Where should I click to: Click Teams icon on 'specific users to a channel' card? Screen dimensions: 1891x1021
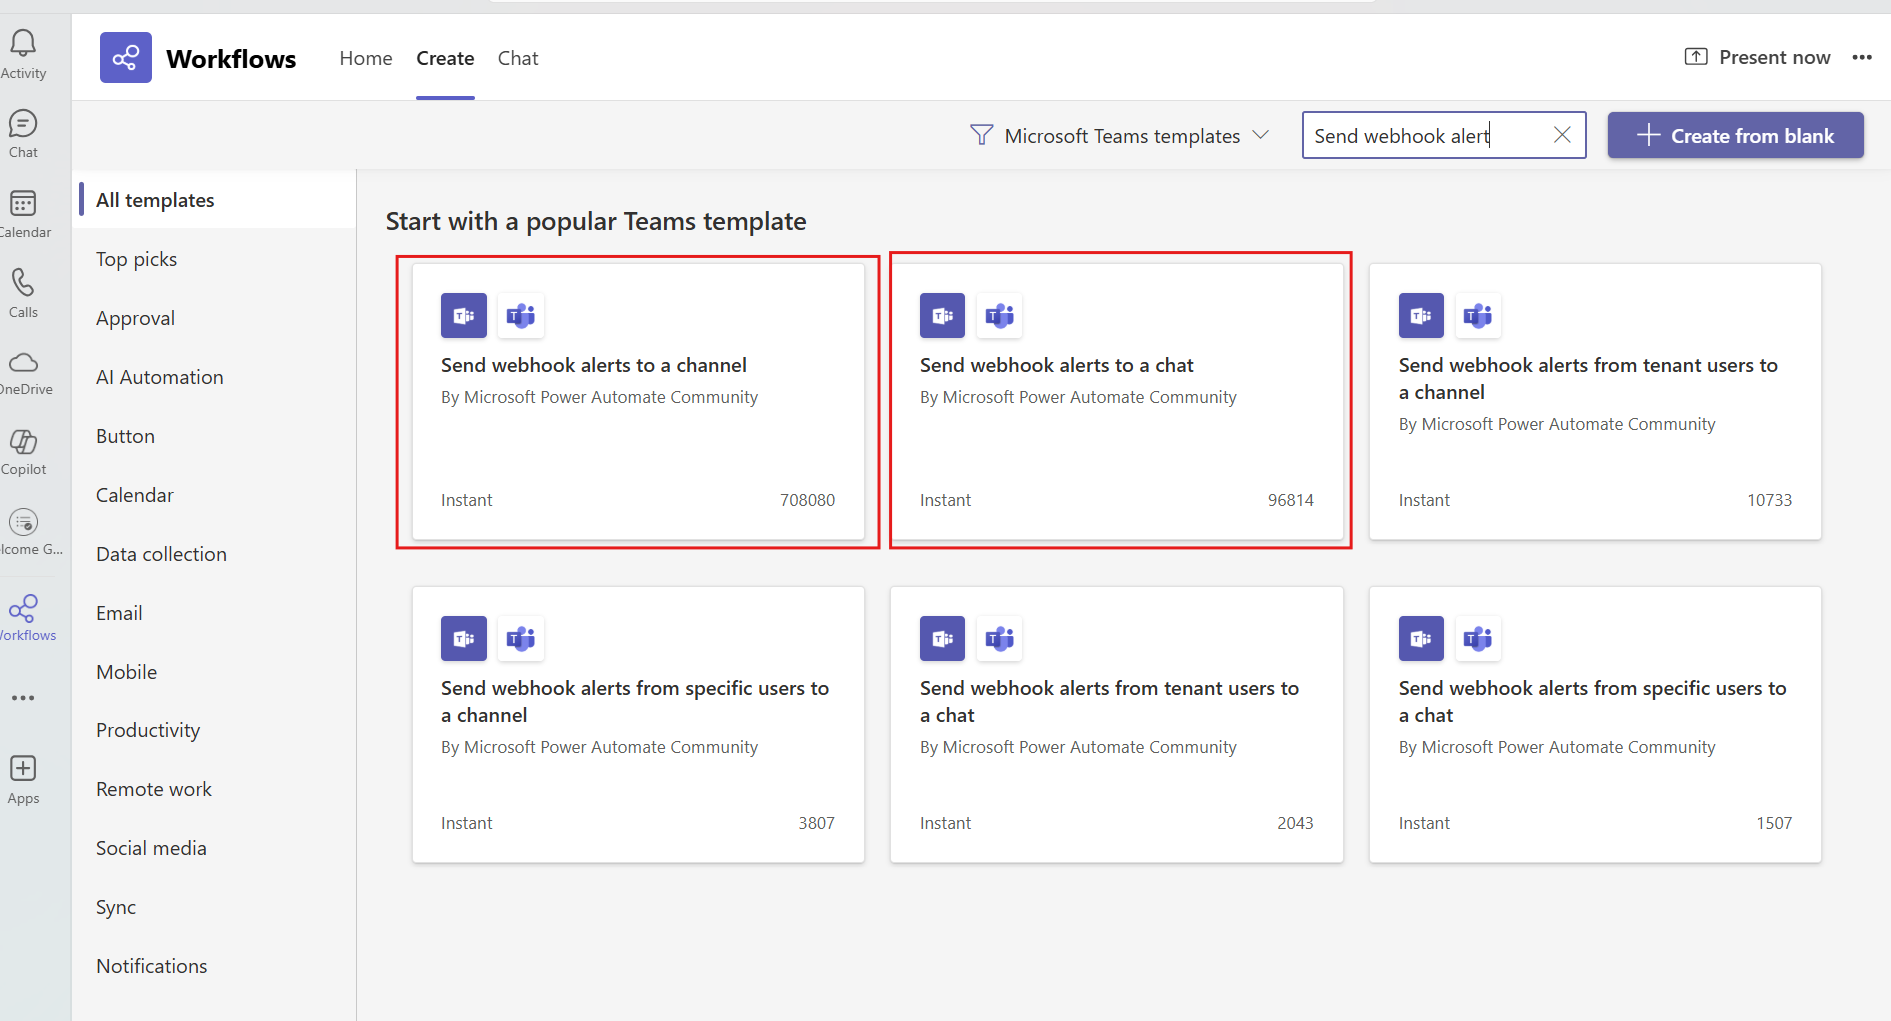521,639
